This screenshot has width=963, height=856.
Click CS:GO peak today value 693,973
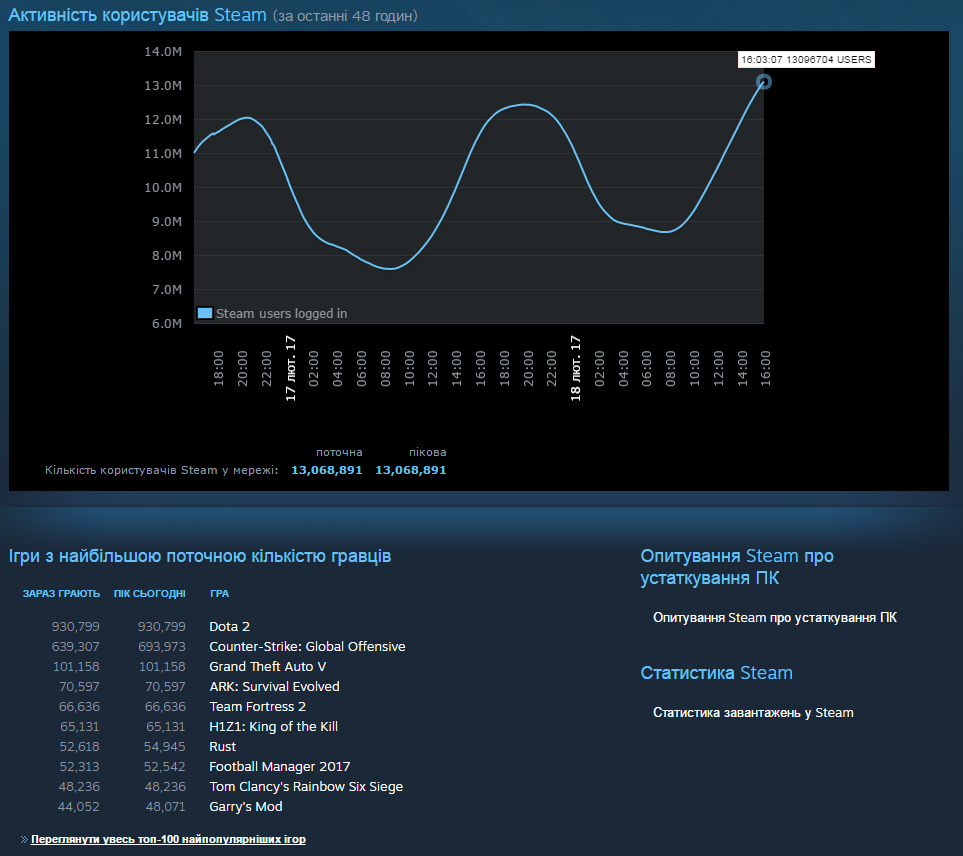[162, 647]
